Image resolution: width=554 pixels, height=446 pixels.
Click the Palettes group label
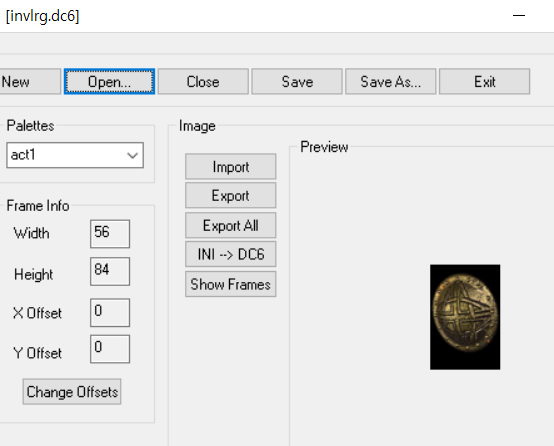click(x=30, y=126)
